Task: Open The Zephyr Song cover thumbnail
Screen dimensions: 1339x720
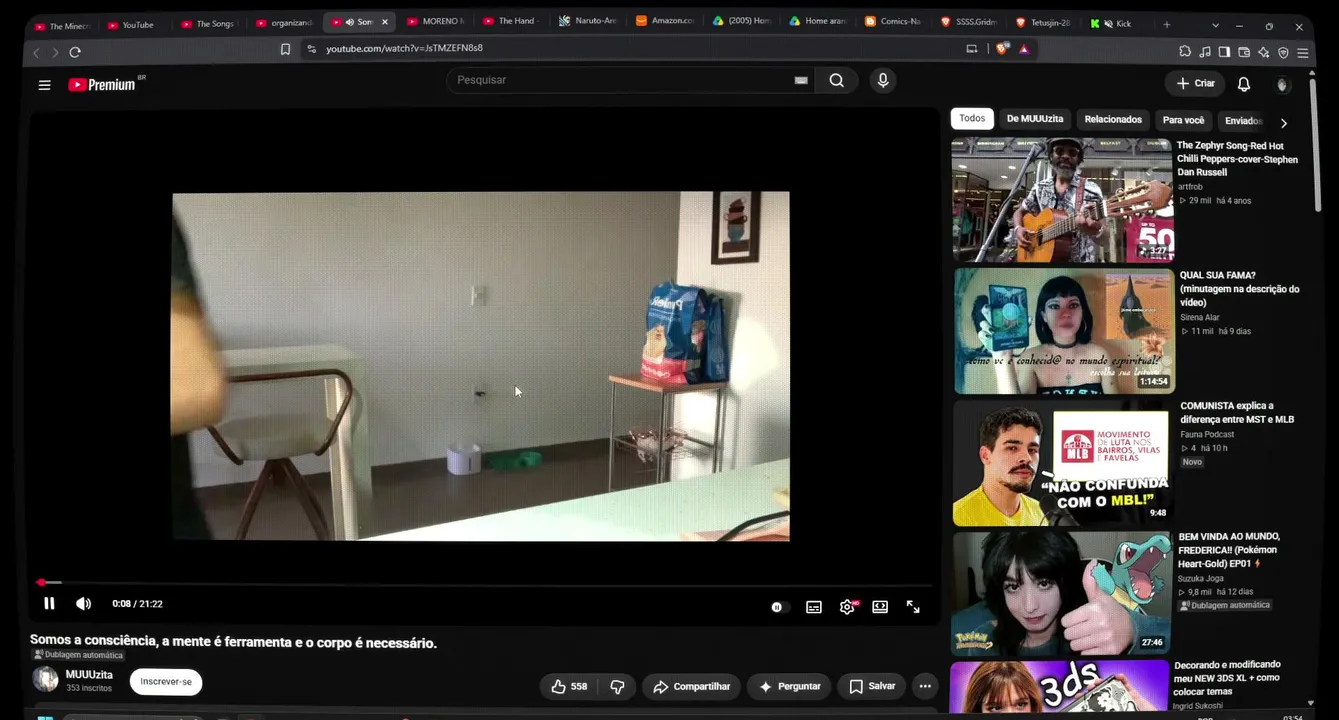Action: coord(1062,200)
